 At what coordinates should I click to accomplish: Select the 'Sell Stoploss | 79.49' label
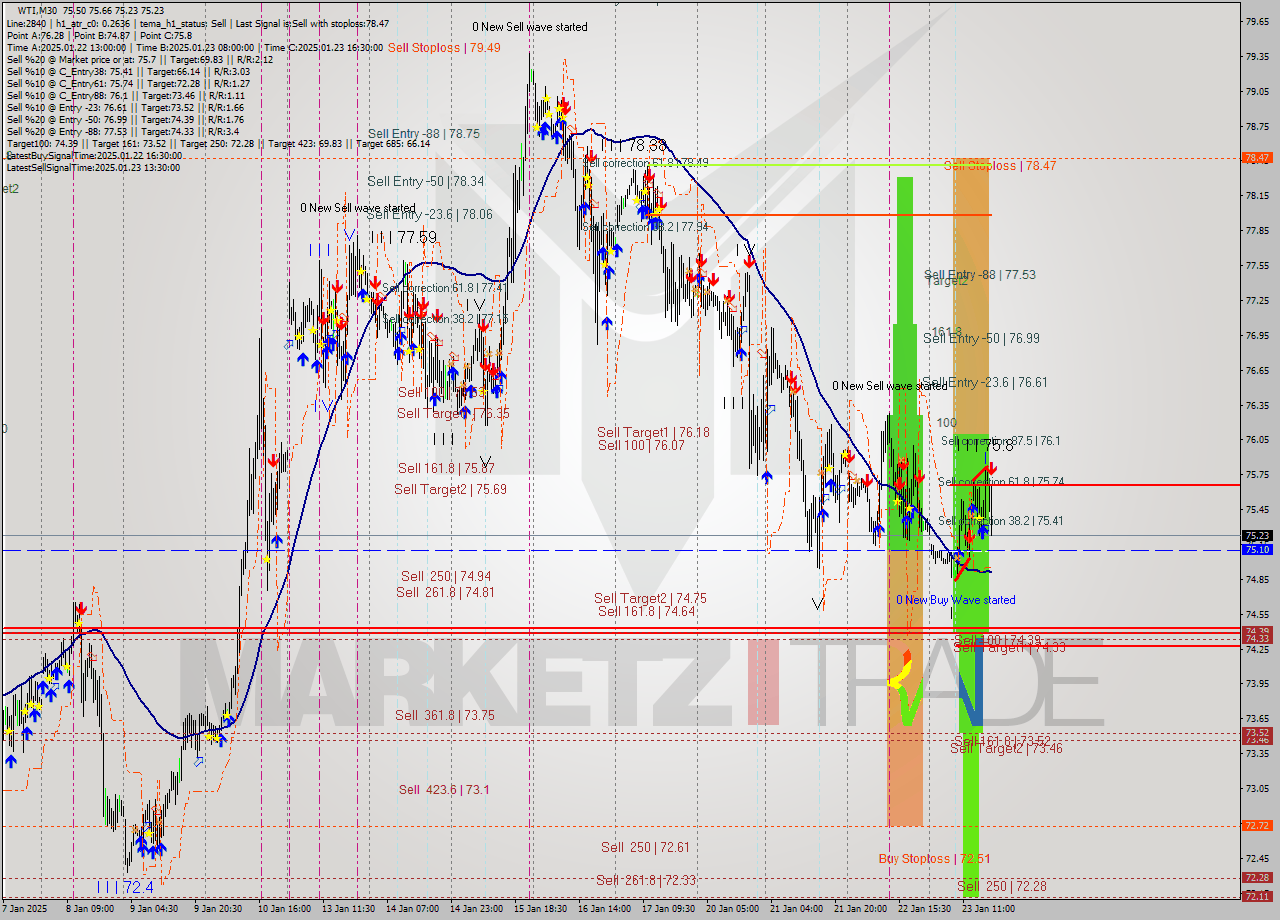pos(445,47)
